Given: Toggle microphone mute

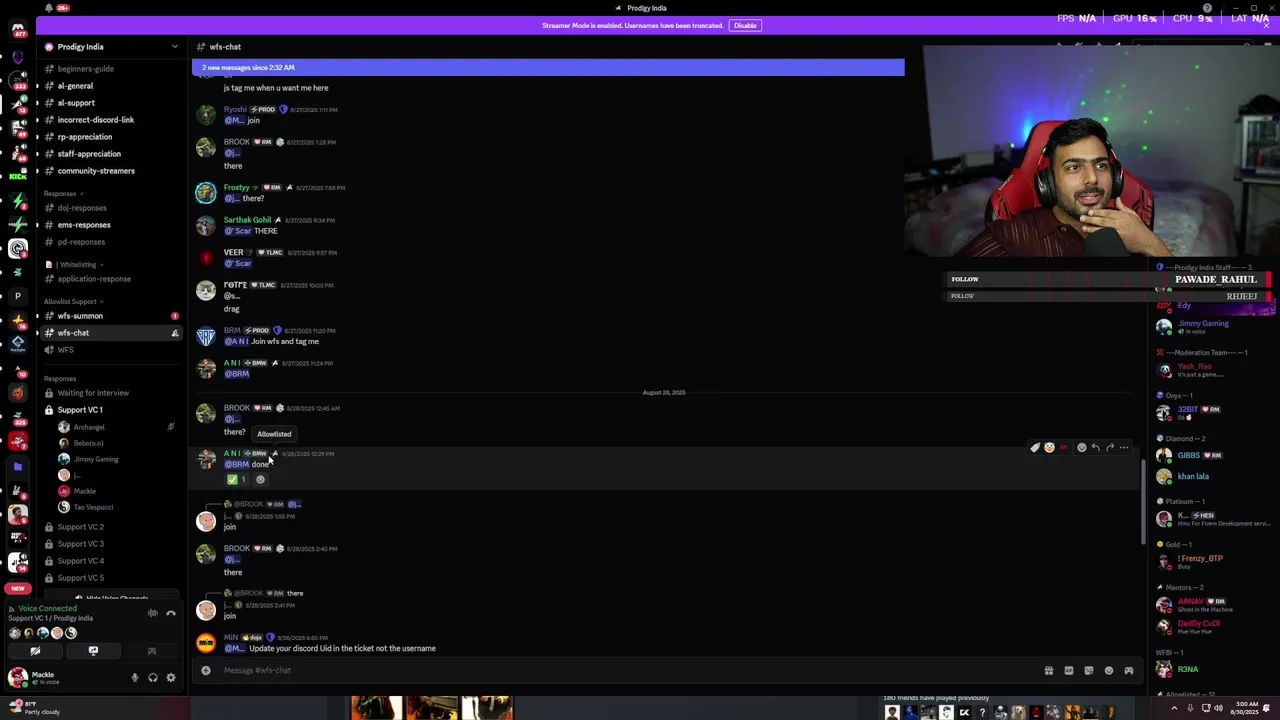Looking at the screenshot, I should pyautogui.click(x=135, y=678).
